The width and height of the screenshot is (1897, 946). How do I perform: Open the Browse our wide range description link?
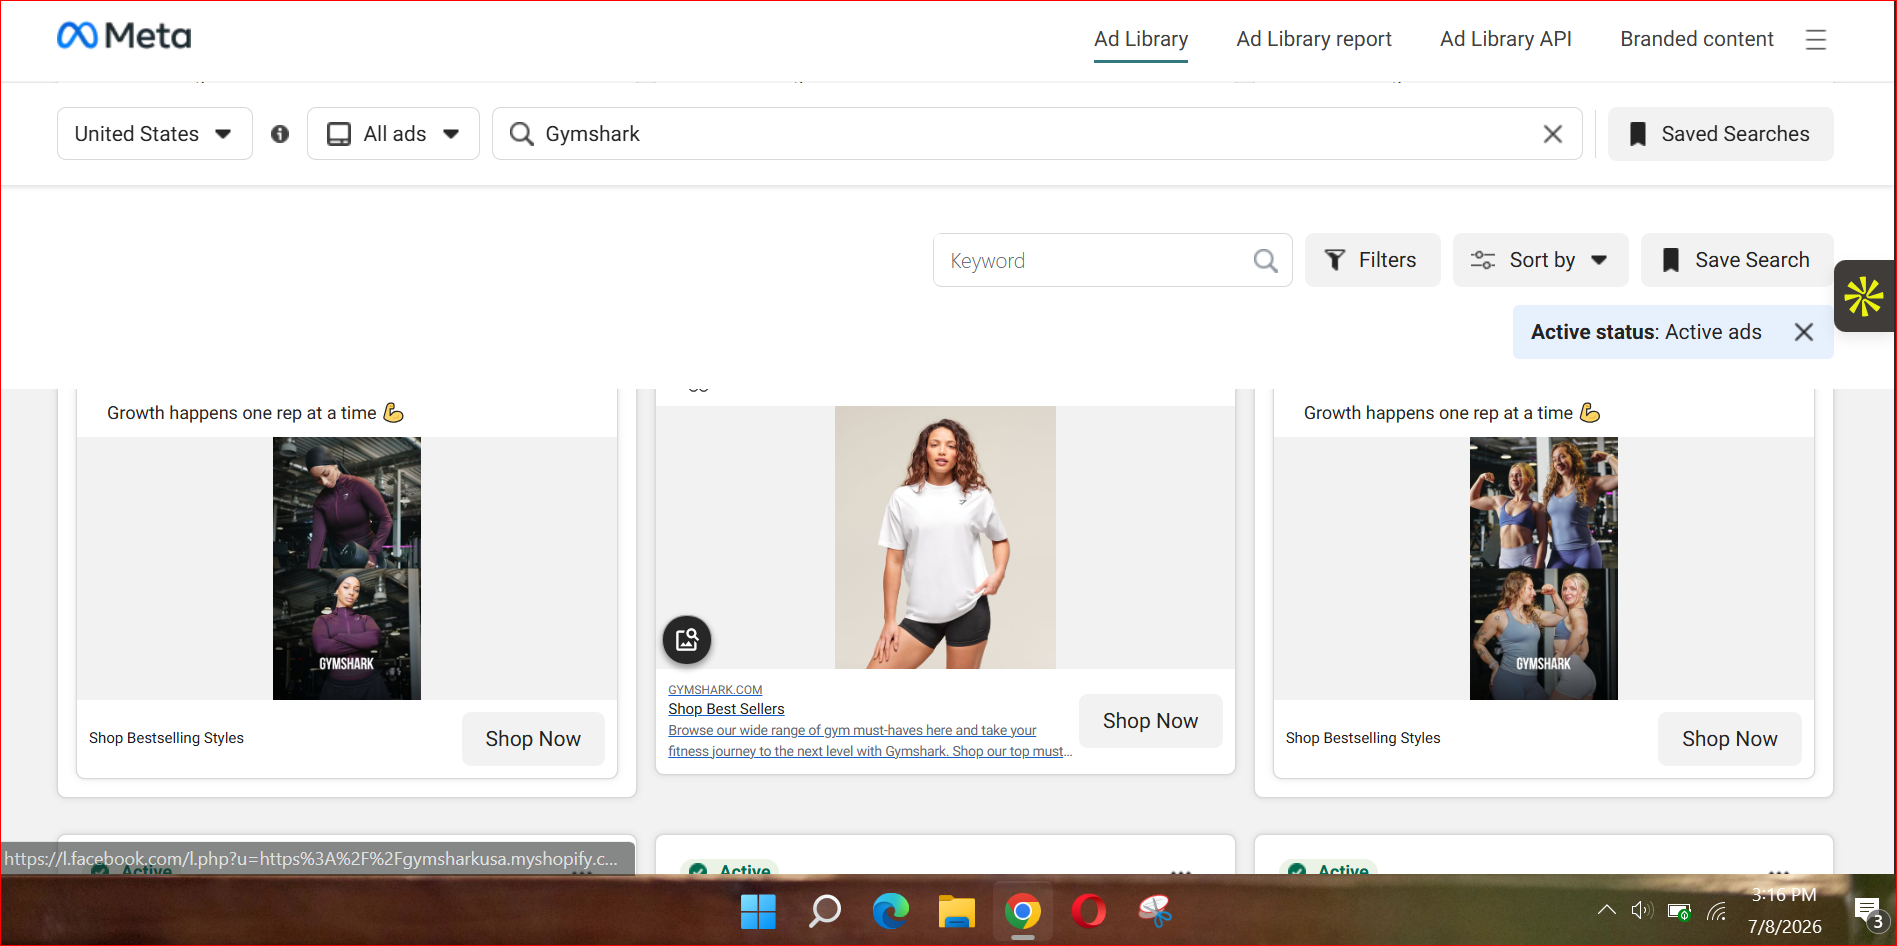(x=869, y=741)
